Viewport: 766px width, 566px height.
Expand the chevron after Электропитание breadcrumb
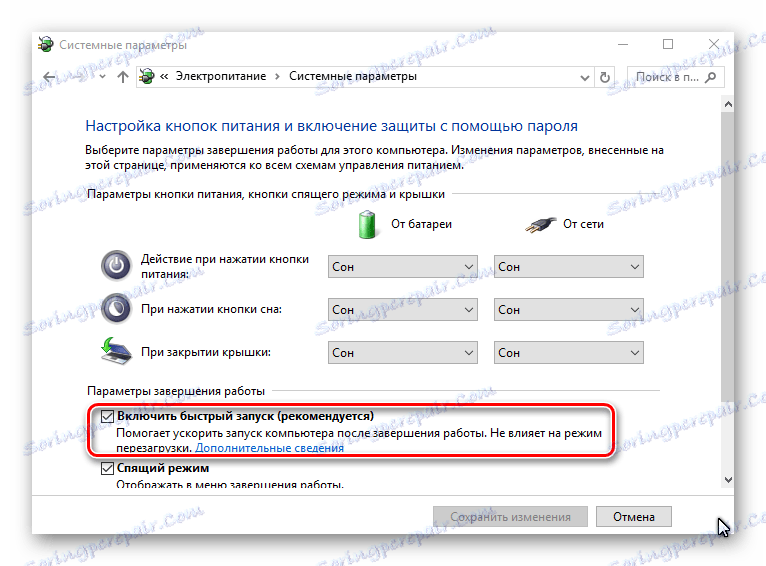[x=277, y=77]
